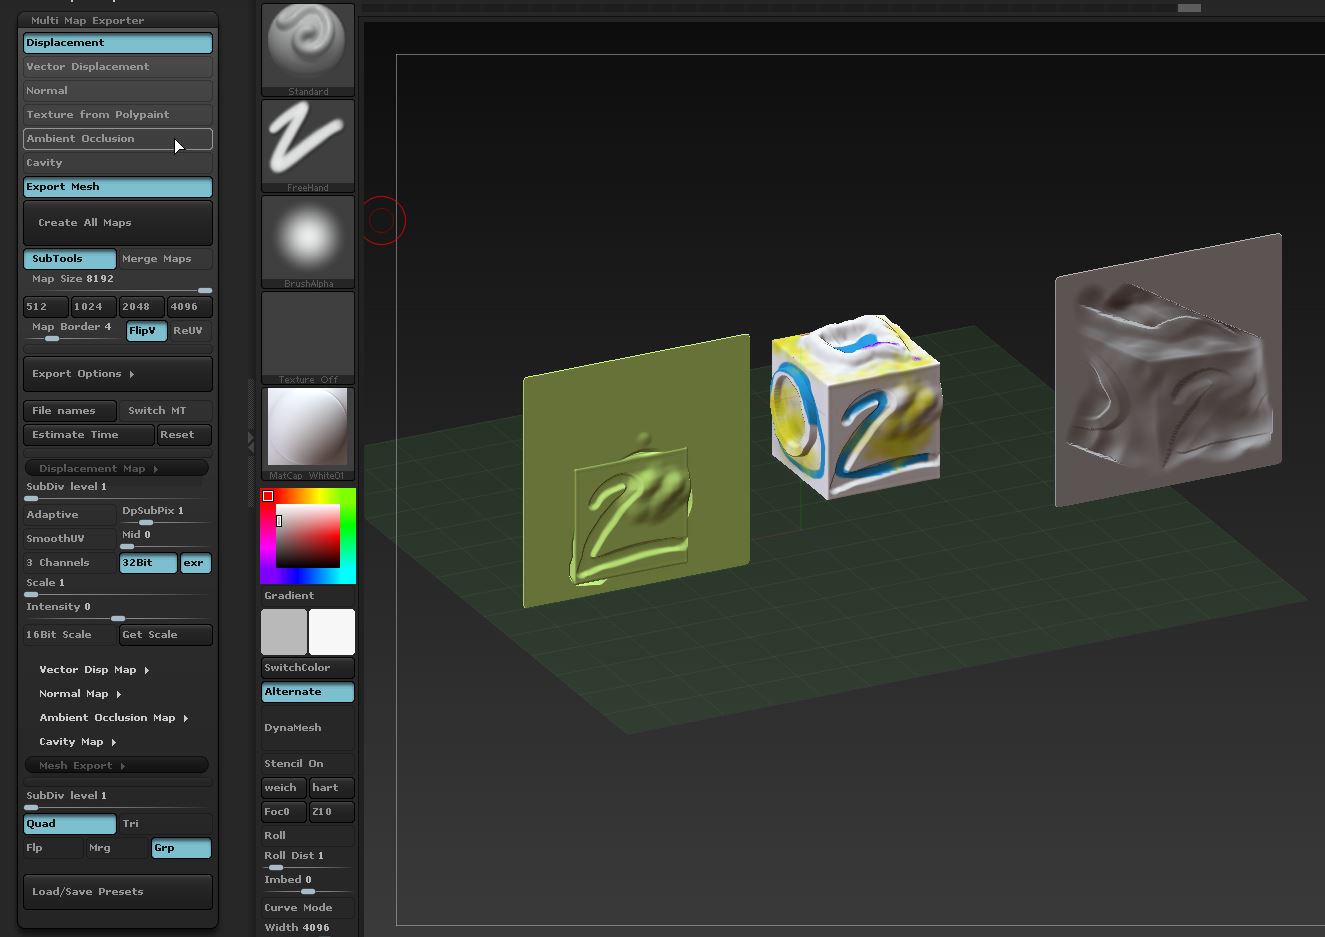Collapse the Displacement Map section

tap(117, 468)
